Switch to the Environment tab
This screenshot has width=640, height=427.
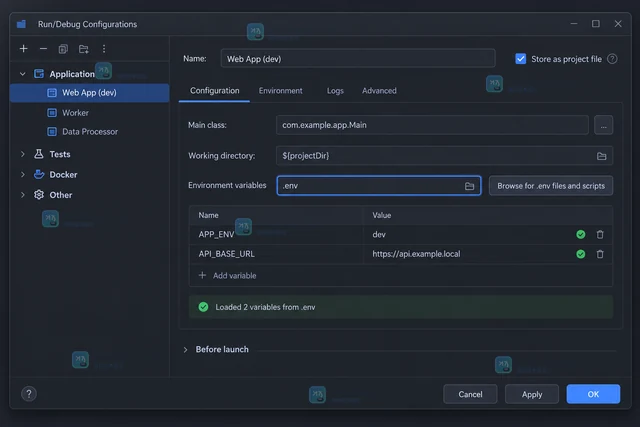[280, 91]
